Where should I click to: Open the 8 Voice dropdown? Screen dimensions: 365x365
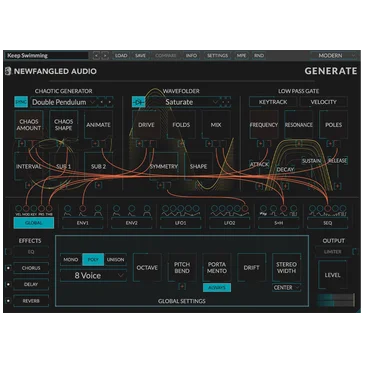(x=93, y=276)
